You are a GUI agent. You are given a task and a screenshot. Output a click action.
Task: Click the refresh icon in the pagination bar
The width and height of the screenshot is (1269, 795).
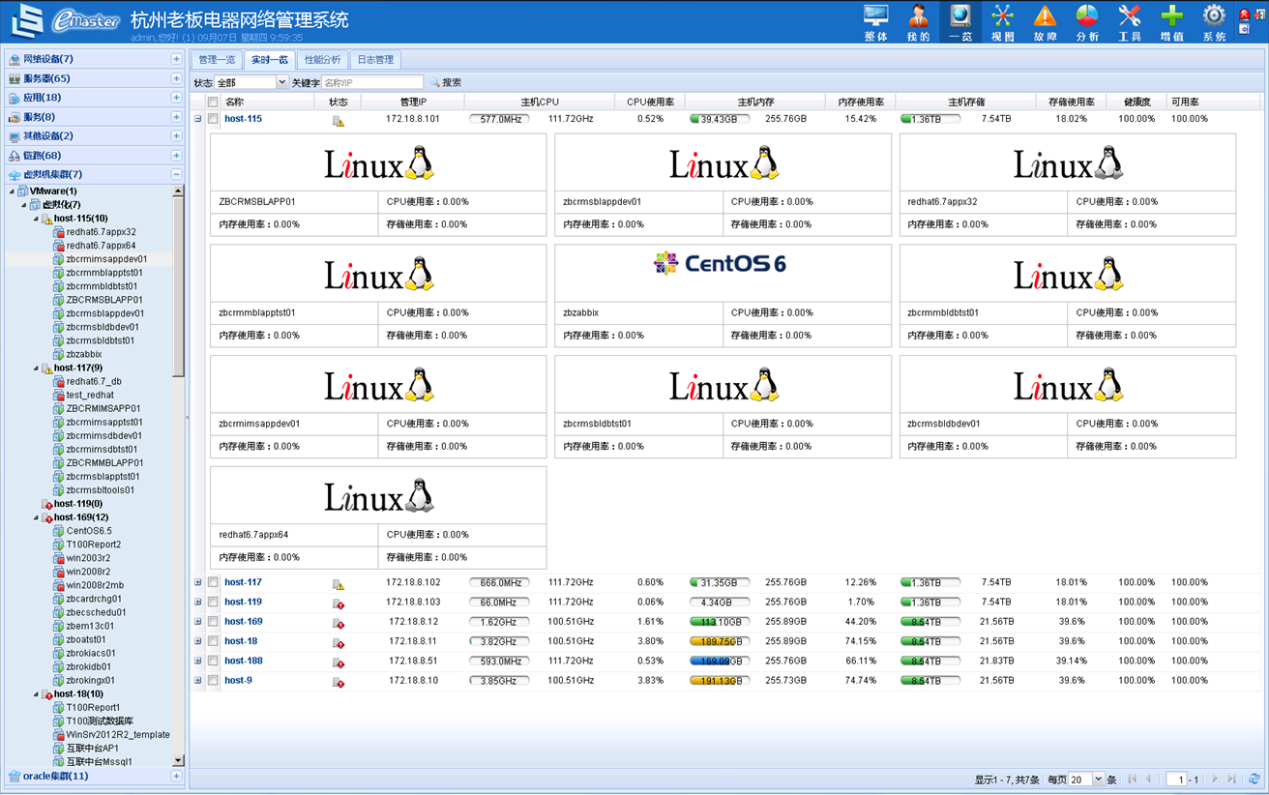tap(1254, 779)
